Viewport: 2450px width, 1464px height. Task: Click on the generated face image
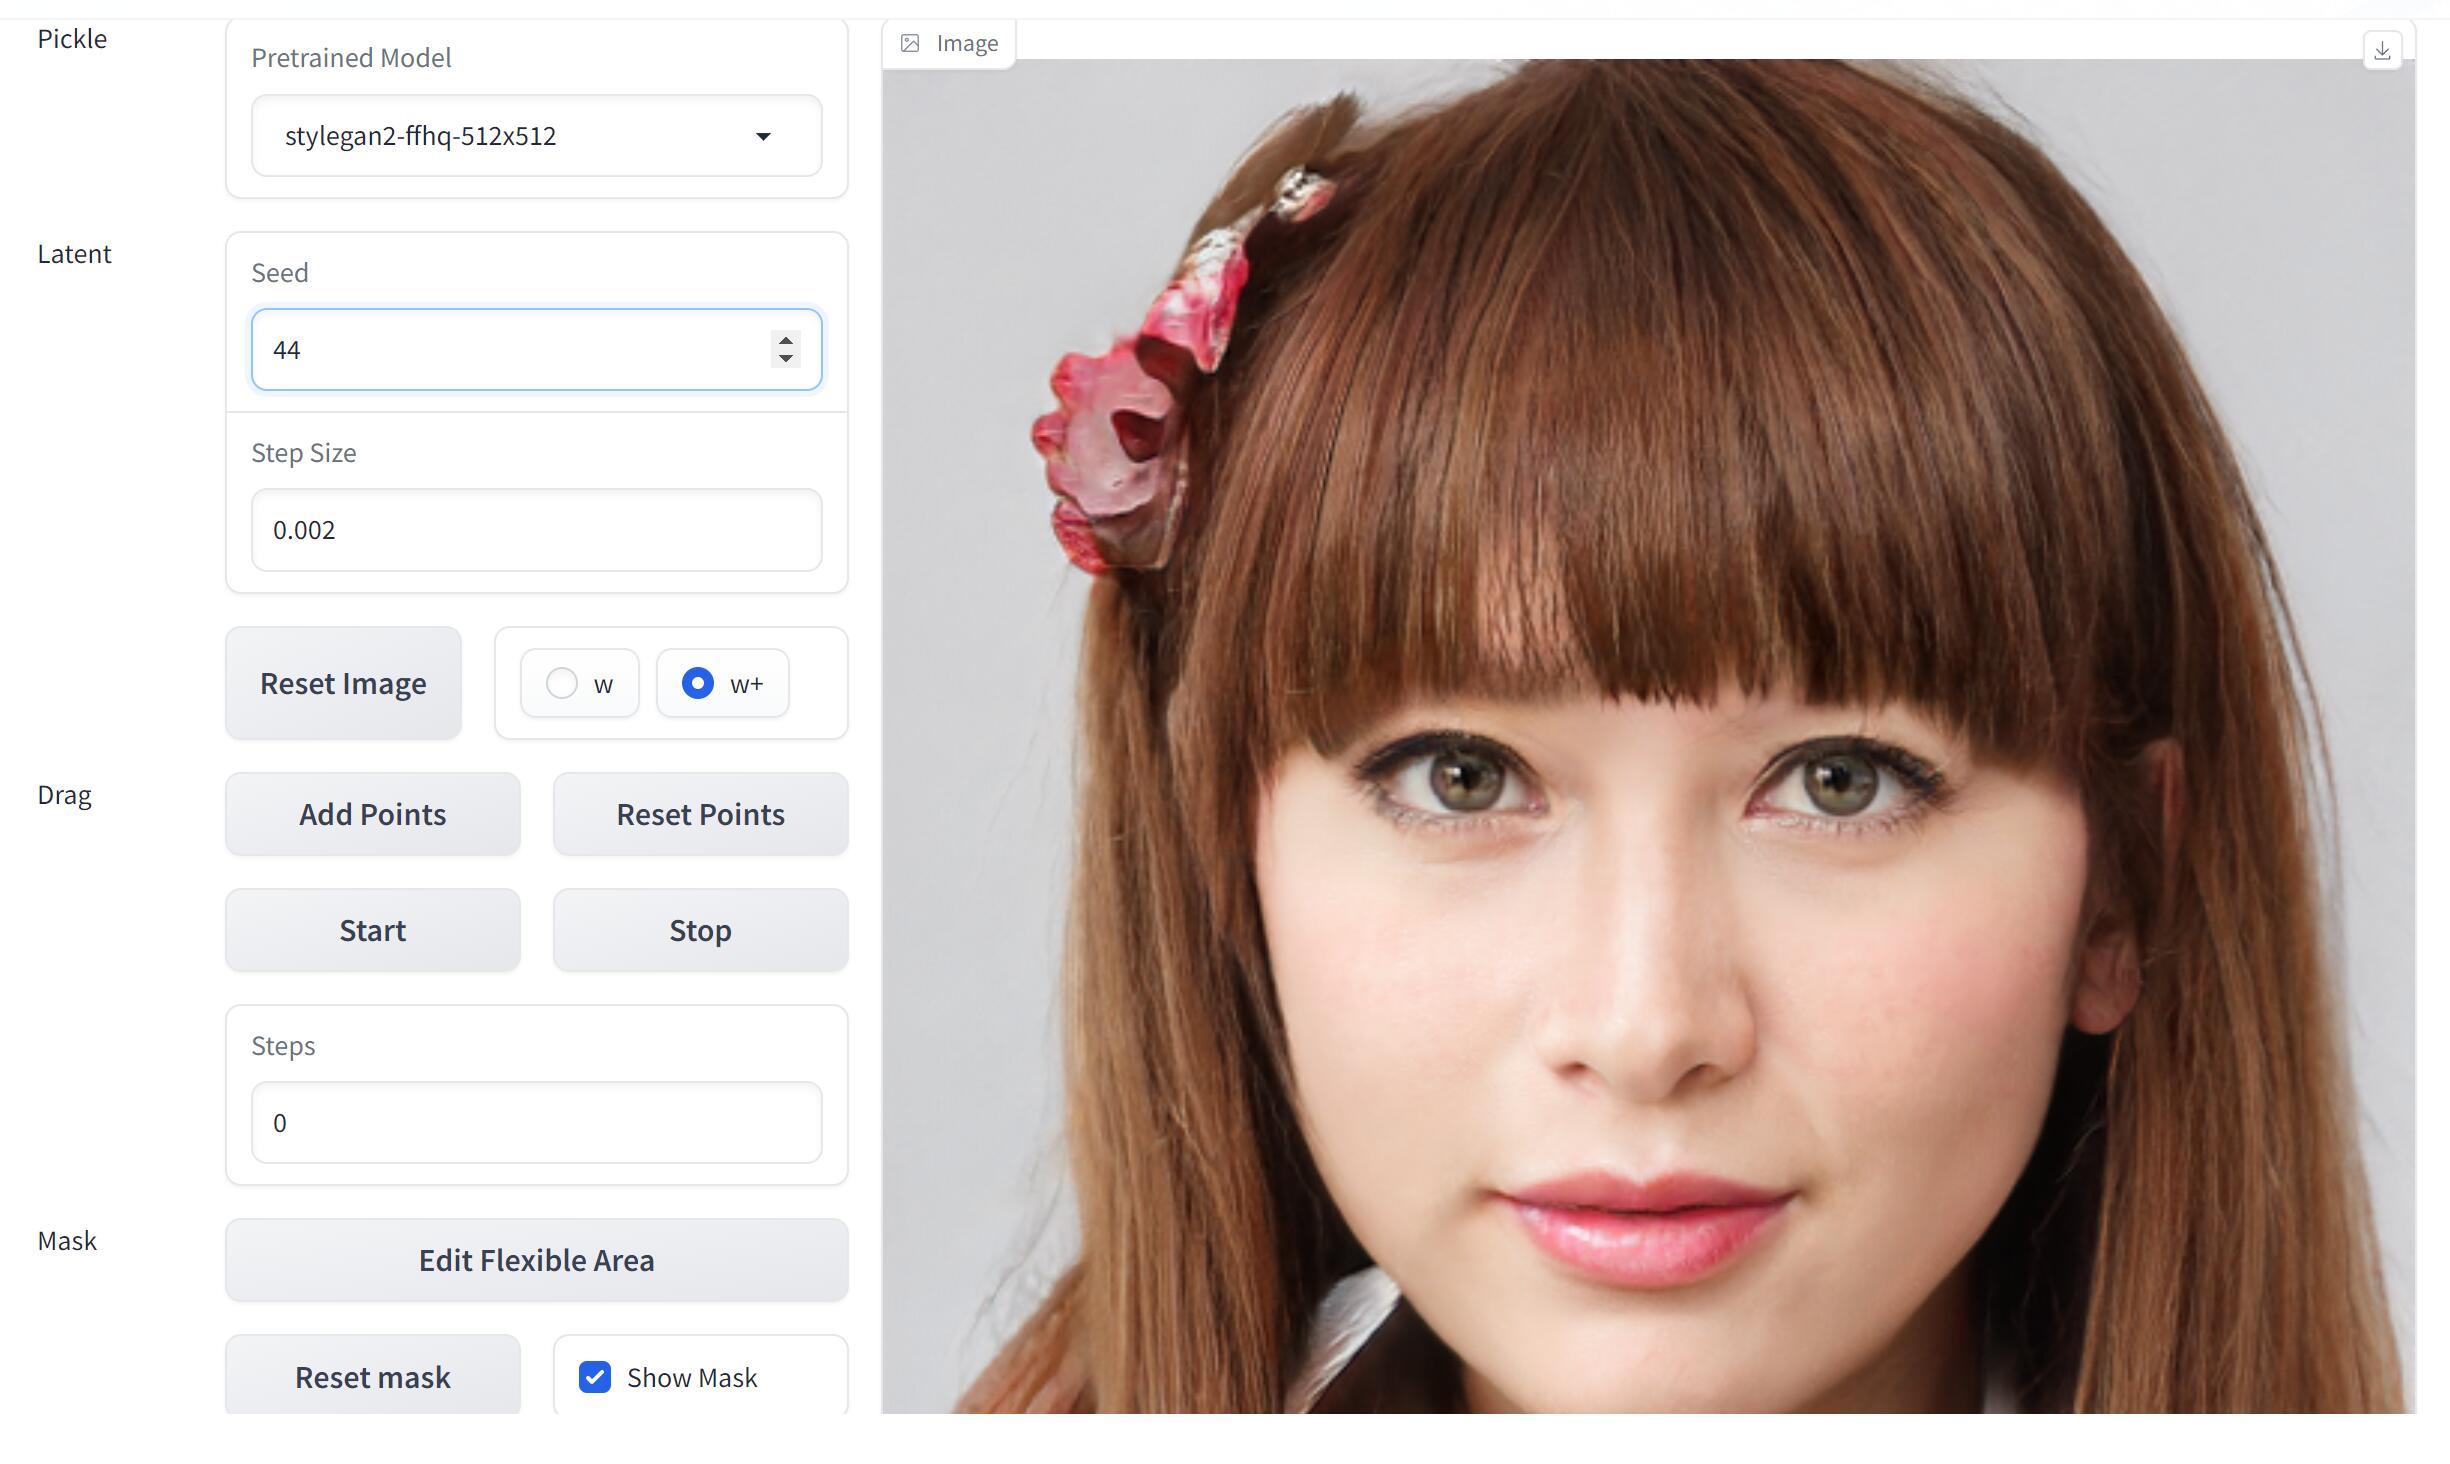[1648, 736]
